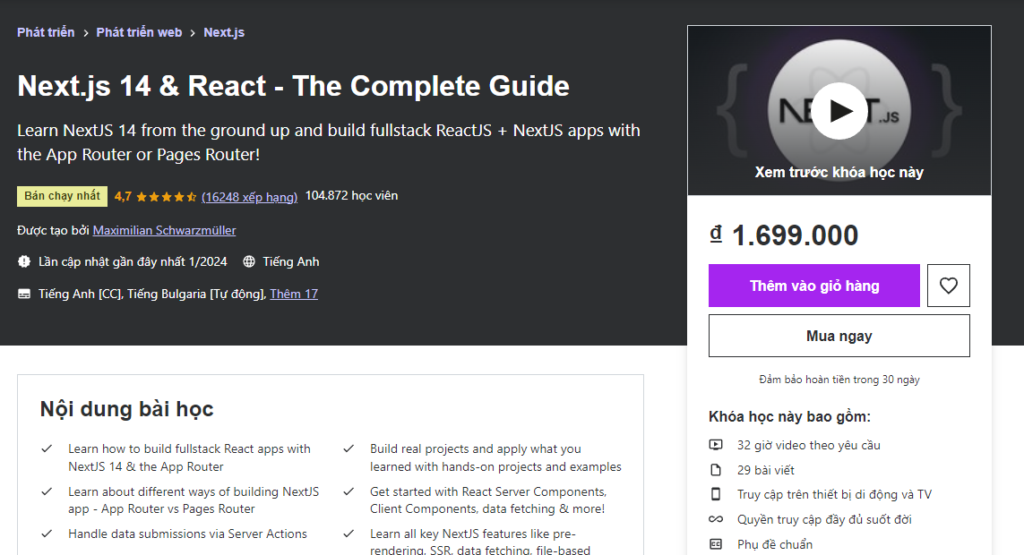Play the course preview video
This screenshot has width=1024, height=555.
(839, 111)
